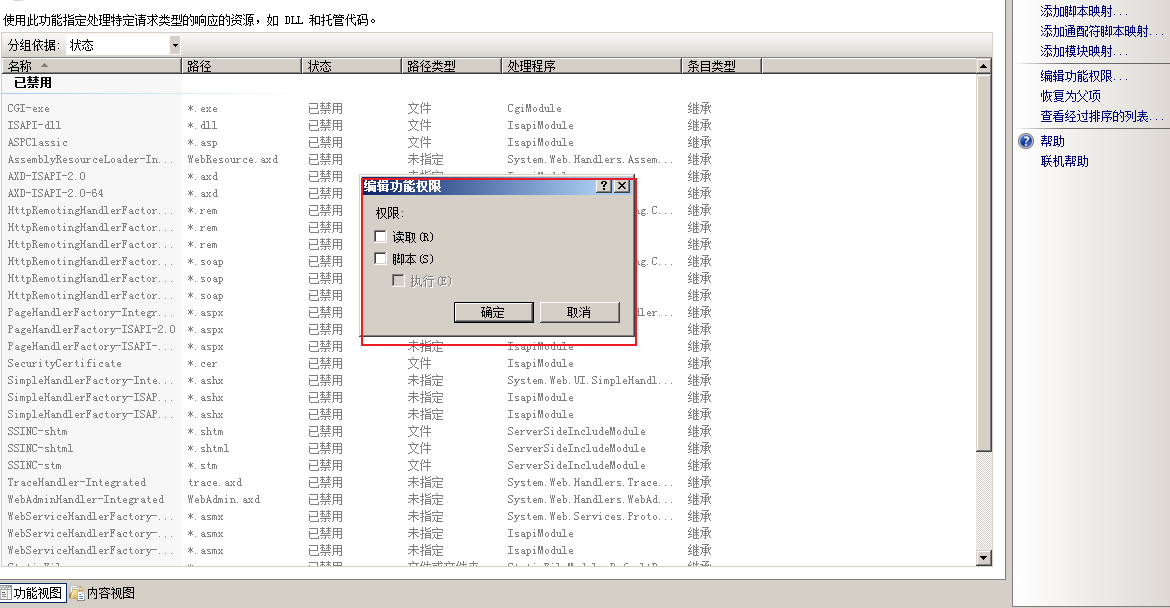1170x608 pixels.
Task: Open 查看经过排序的列表 link
Action: click(1101, 116)
